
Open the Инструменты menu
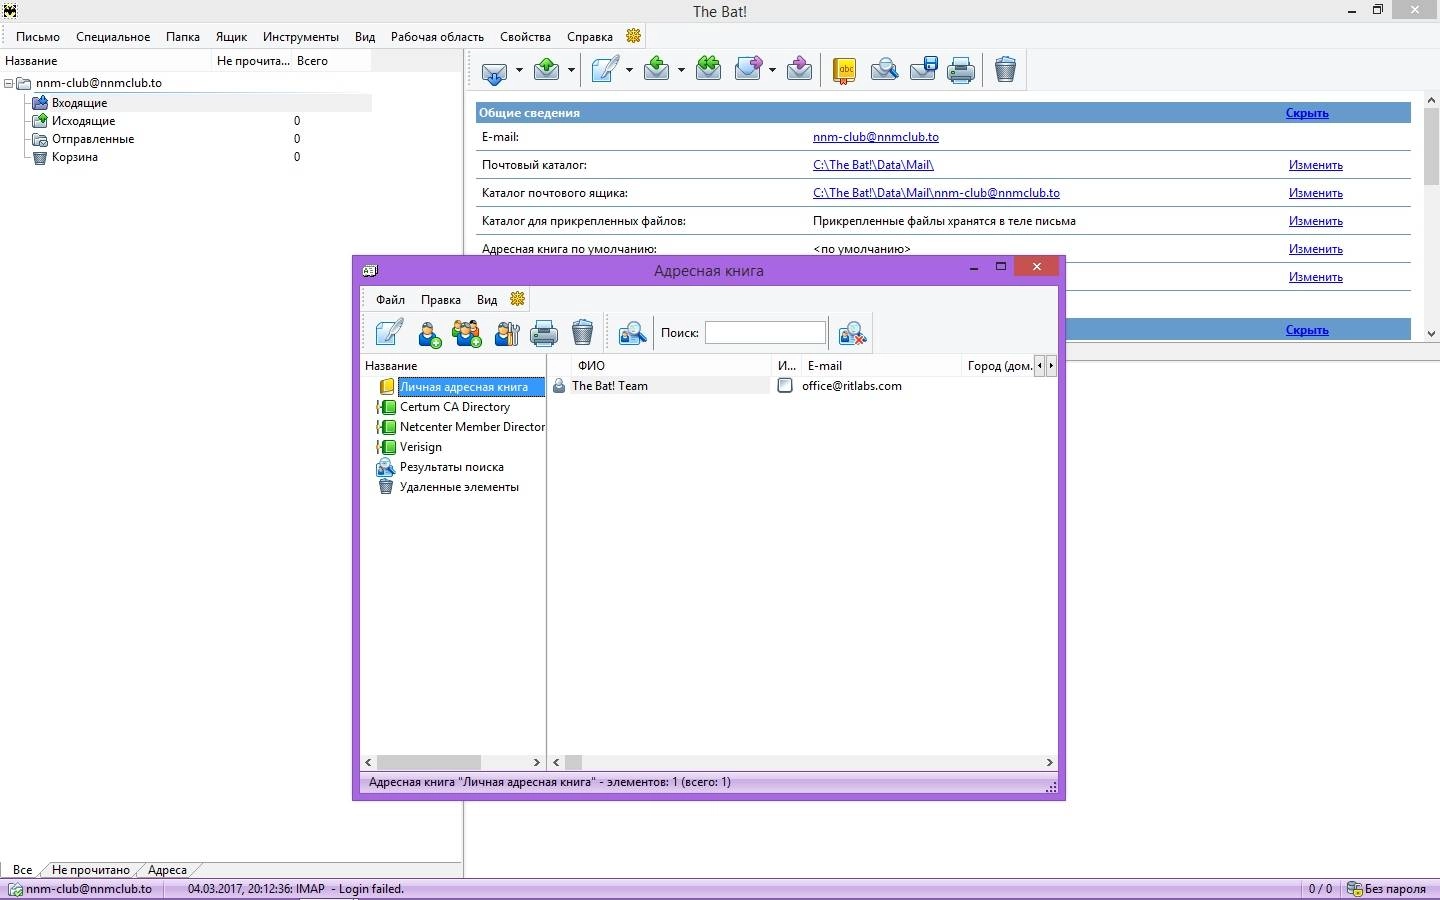coord(301,37)
